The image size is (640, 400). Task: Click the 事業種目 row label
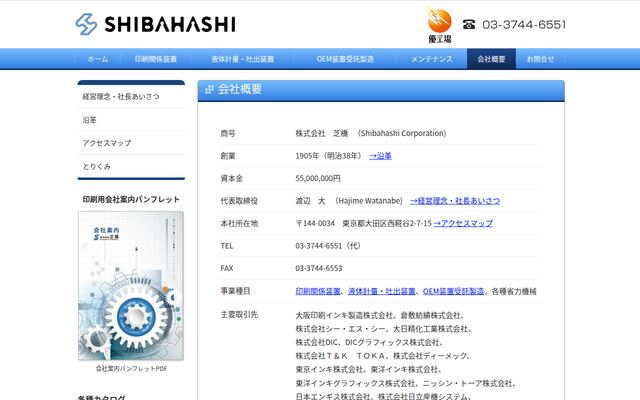[235, 291]
